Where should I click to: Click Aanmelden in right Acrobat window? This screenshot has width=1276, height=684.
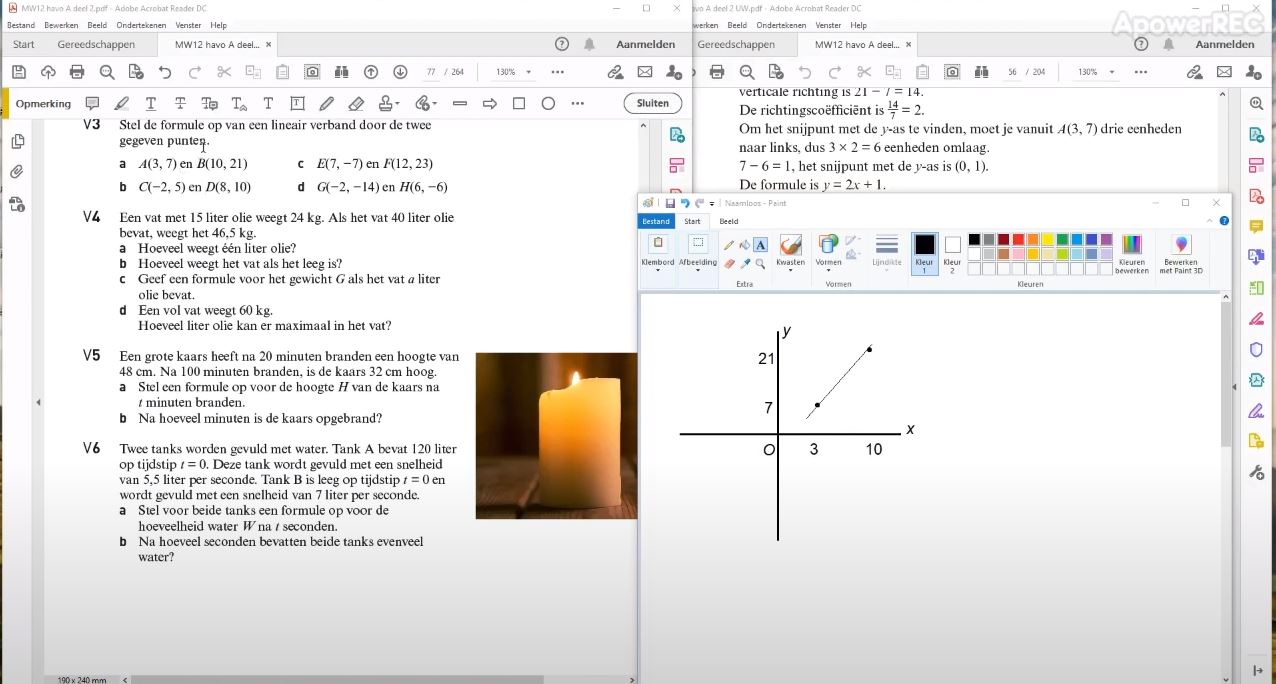(1225, 44)
